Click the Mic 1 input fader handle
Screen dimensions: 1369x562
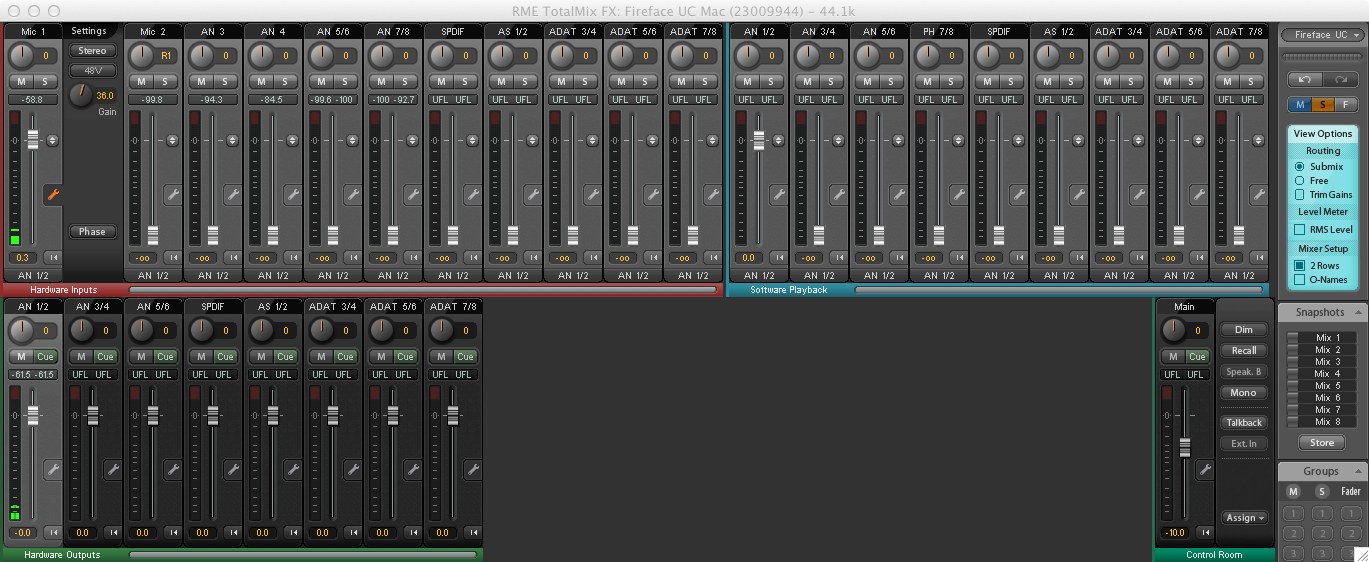coord(32,140)
